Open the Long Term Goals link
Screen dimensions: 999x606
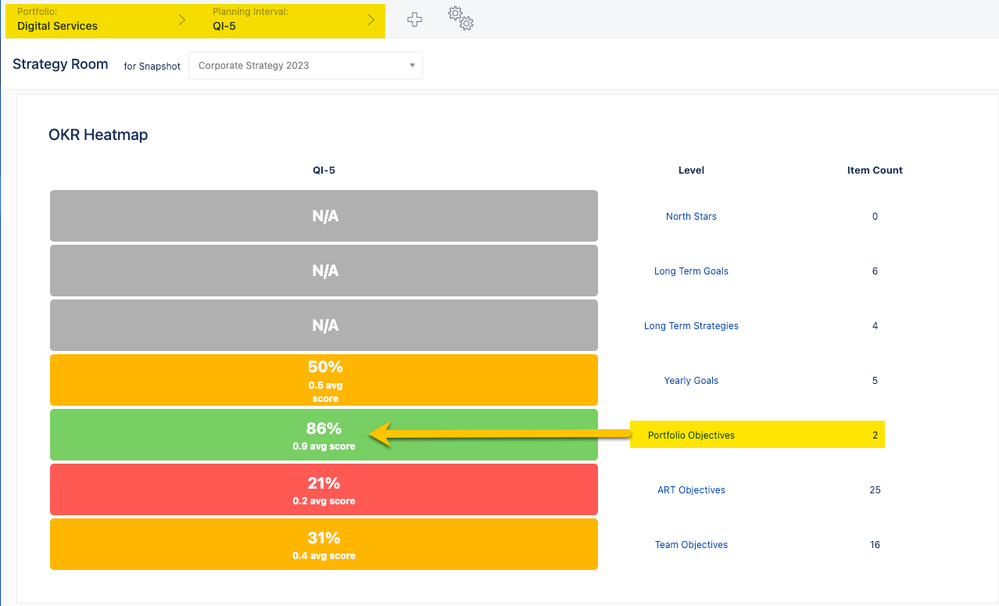691,271
